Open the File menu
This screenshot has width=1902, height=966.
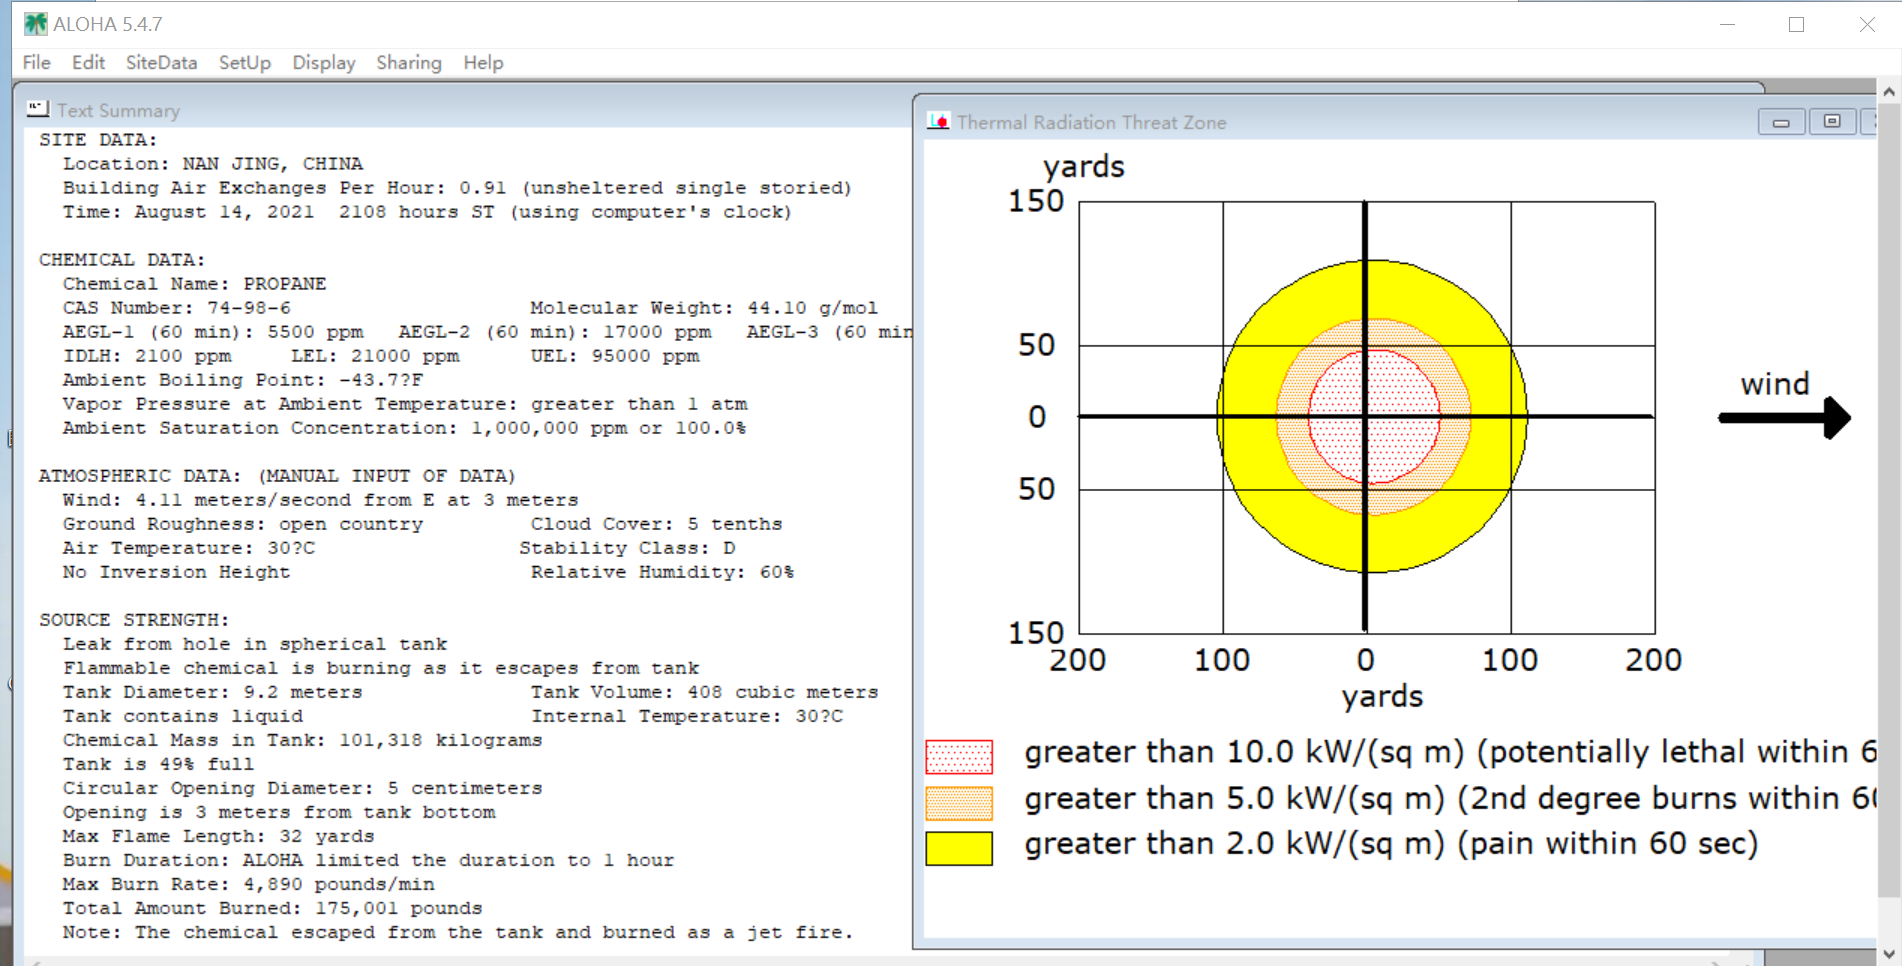click(36, 62)
